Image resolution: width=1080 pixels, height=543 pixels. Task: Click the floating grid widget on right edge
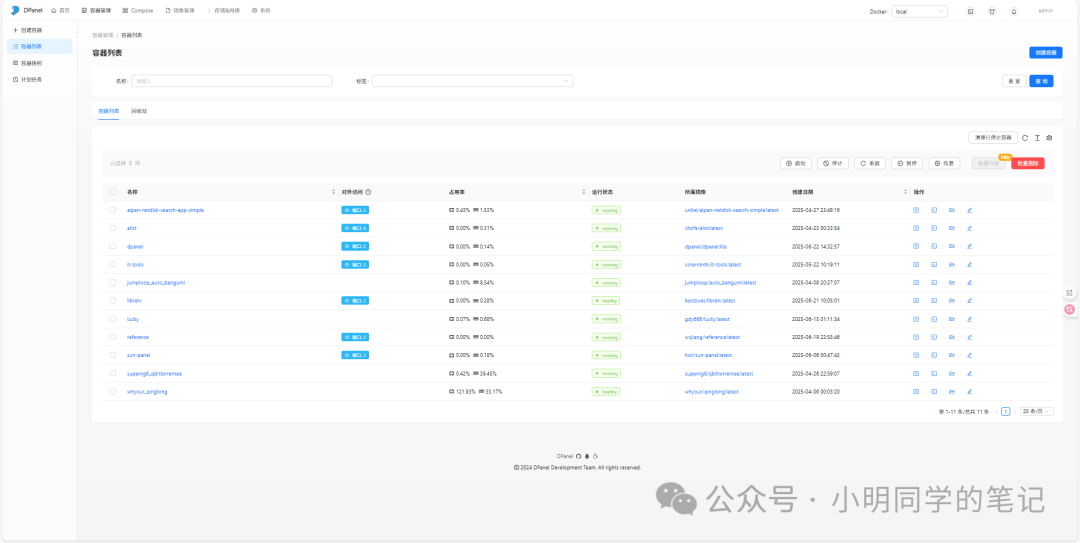pyautogui.click(x=1070, y=293)
